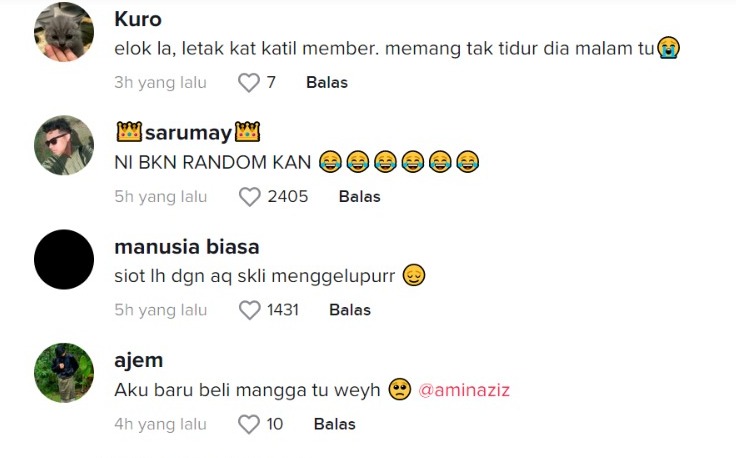Open the manusia biasa username
Screen dimensions: 736x458
(187, 247)
